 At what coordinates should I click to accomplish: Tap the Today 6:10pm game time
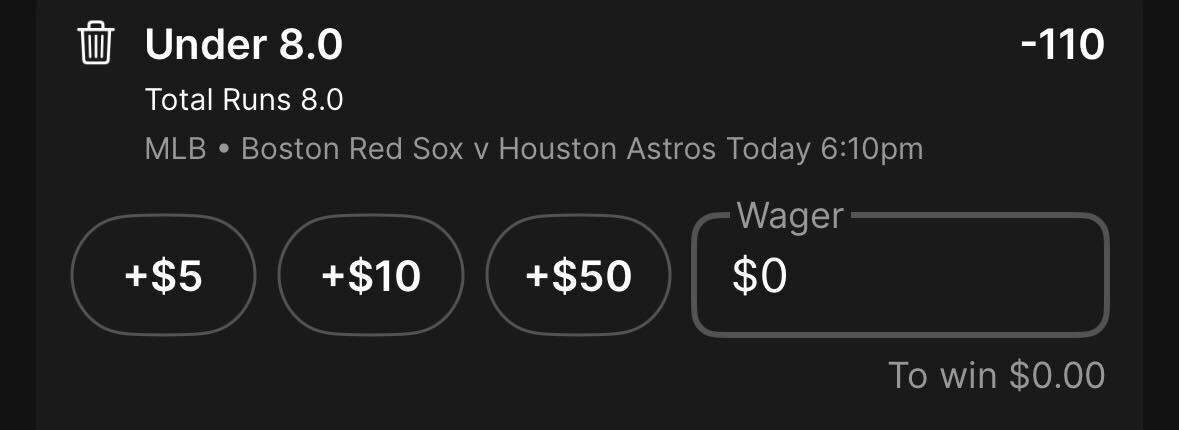click(x=824, y=149)
